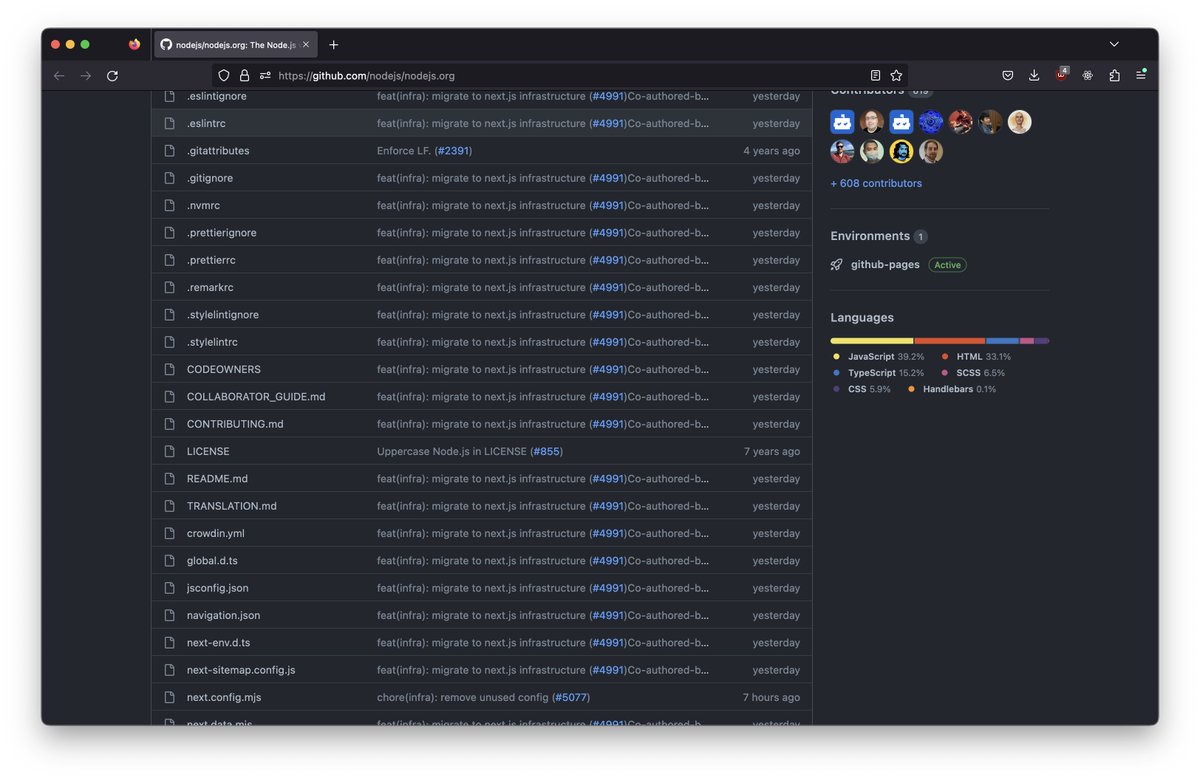Click the file icon beside LICENSE

(169, 452)
